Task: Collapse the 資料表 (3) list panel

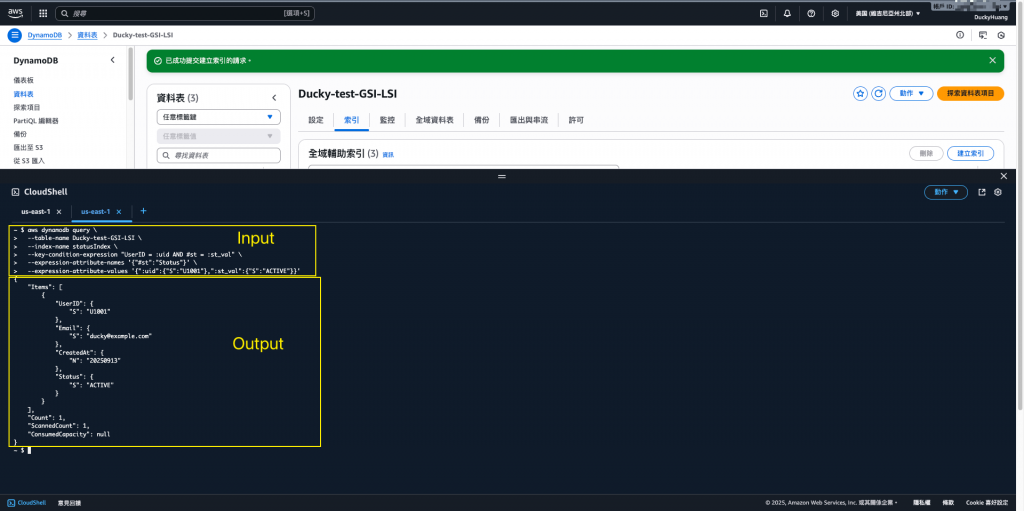Action: 274,98
